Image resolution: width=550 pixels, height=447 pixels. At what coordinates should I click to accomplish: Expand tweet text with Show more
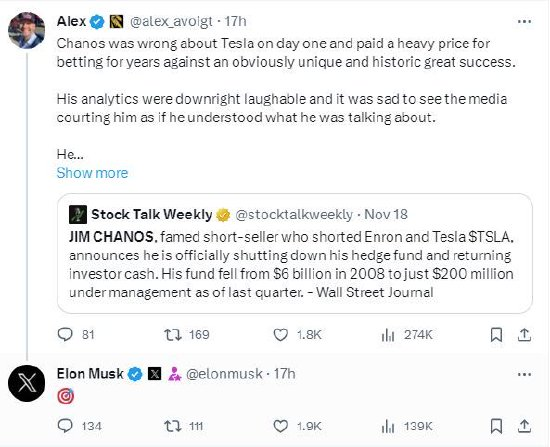point(92,173)
